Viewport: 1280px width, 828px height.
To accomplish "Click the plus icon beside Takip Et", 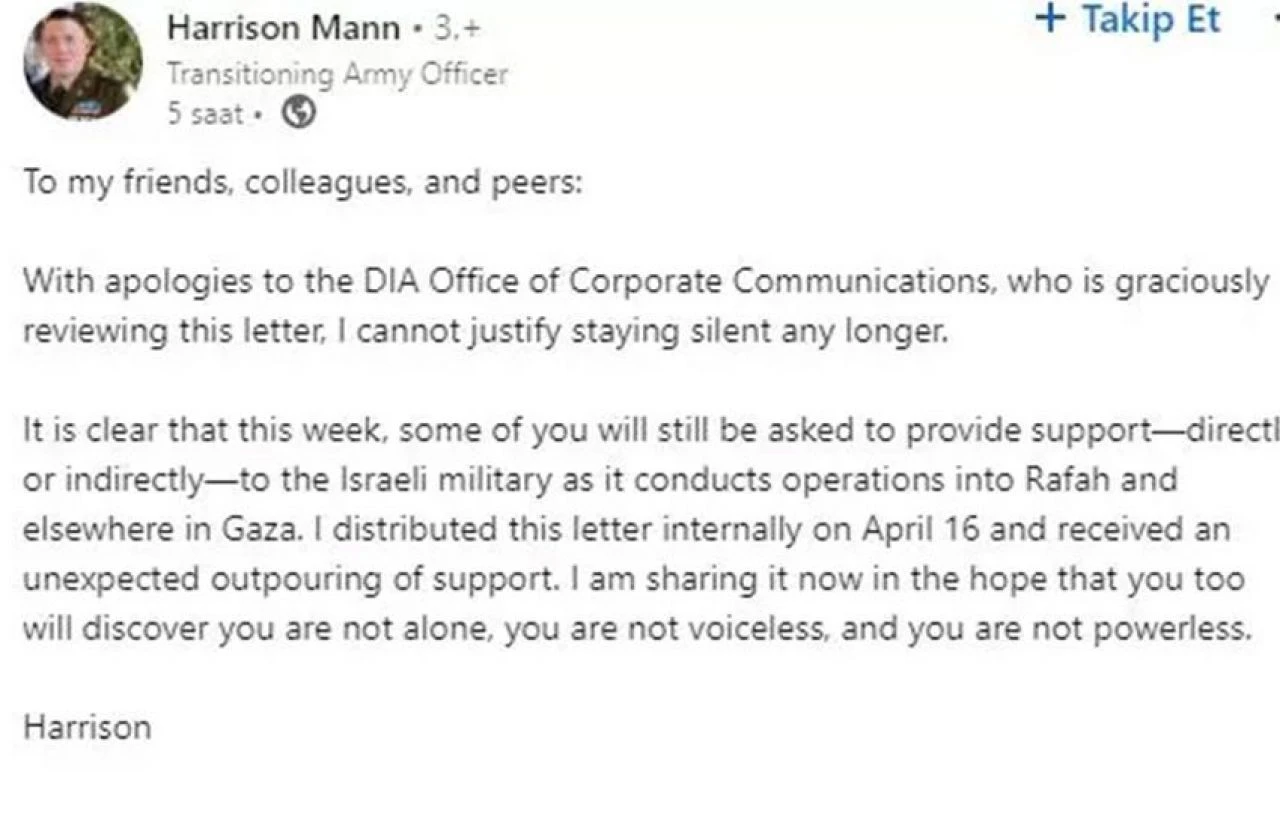I will [1050, 19].
